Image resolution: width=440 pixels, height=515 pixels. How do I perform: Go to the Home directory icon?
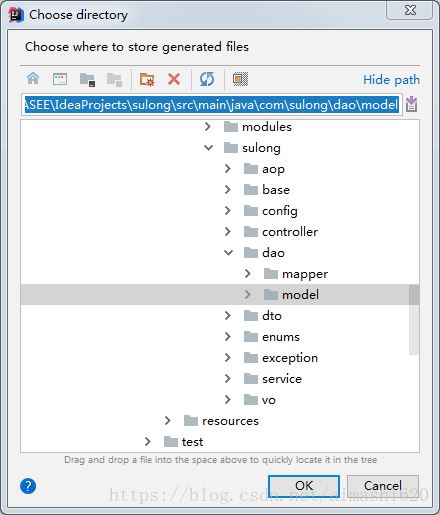click(33, 79)
